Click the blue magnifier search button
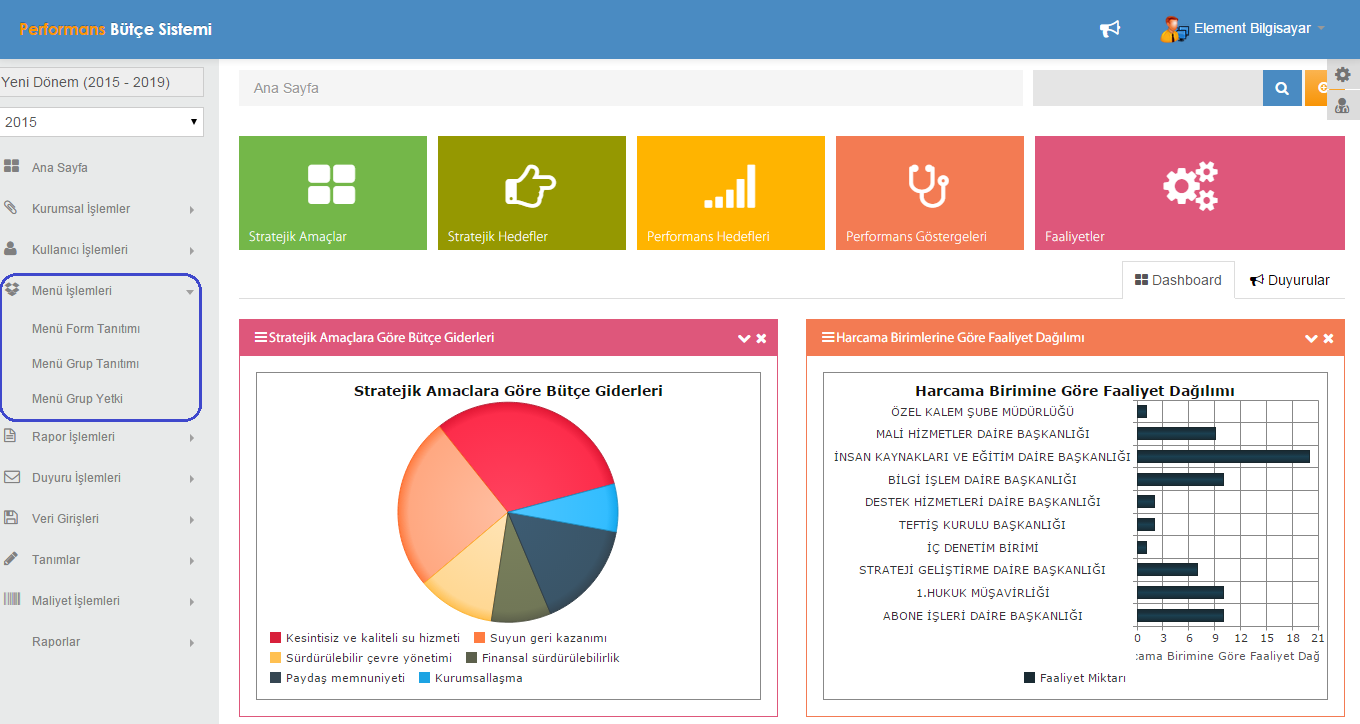Screen dimensions: 1360x724 point(1282,88)
